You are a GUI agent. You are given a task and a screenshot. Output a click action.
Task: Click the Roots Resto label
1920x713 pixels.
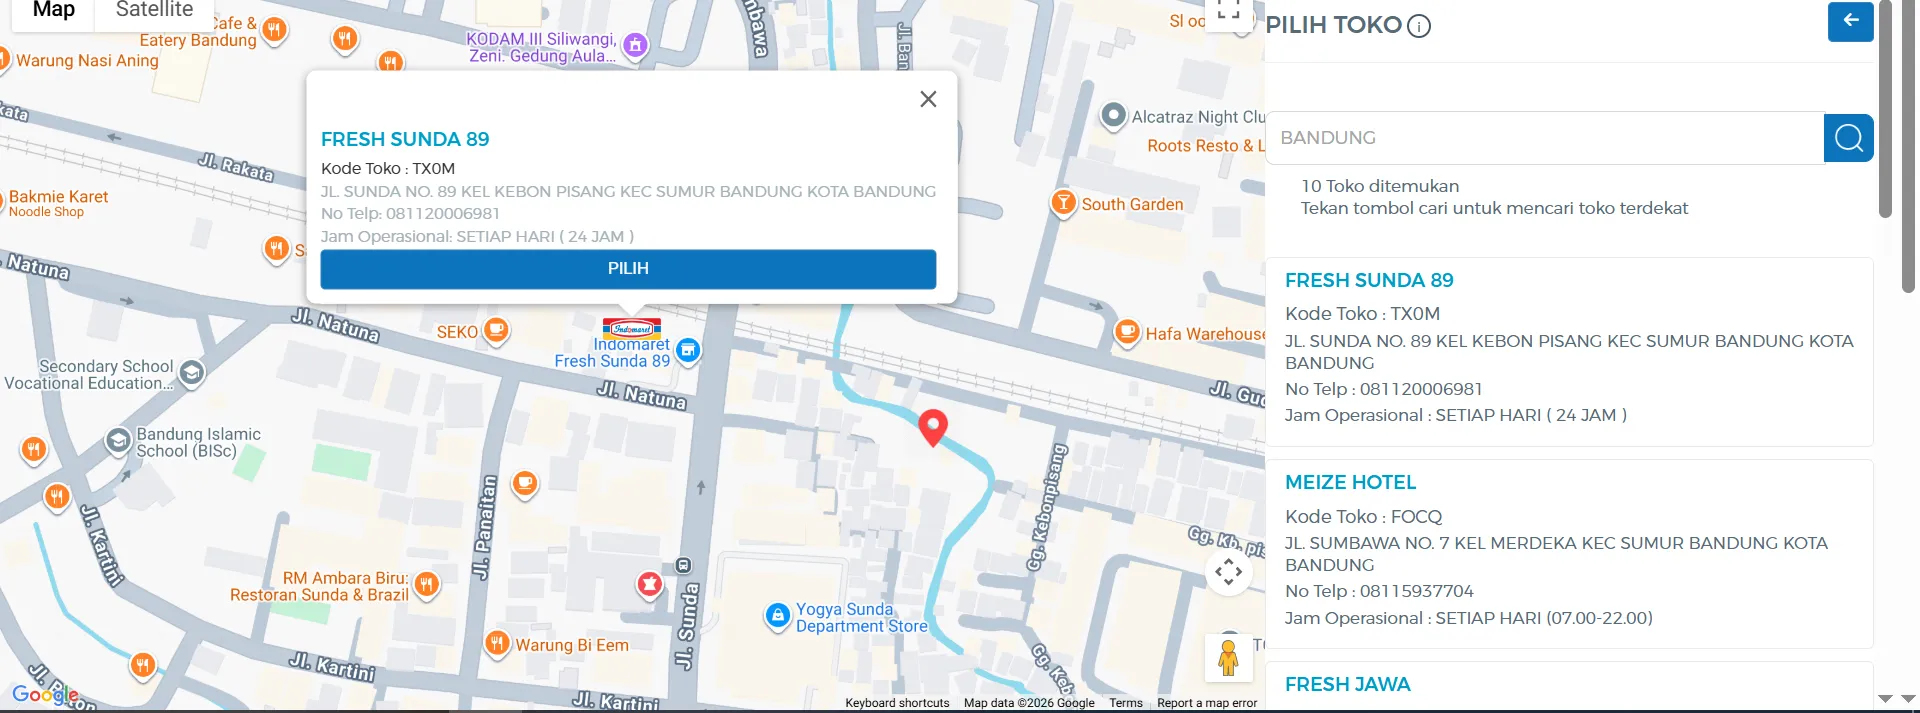[1205, 146]
